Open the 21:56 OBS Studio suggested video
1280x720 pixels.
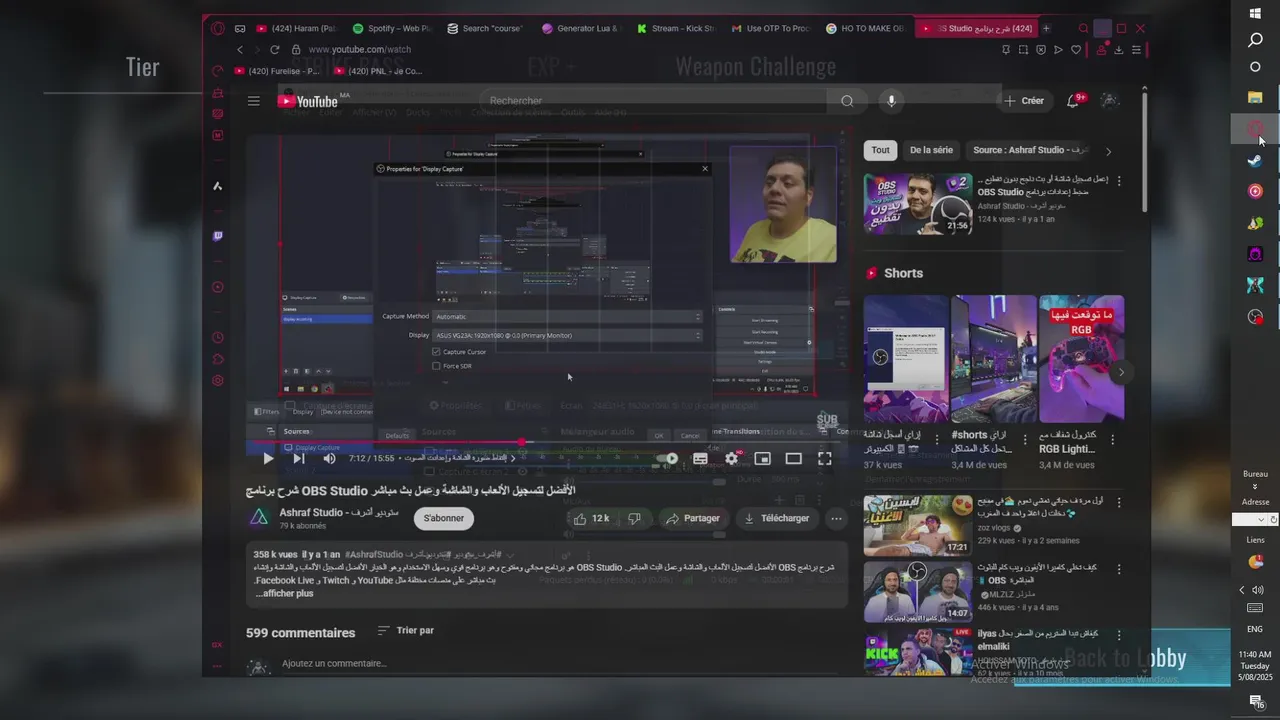tap(918, 204)
